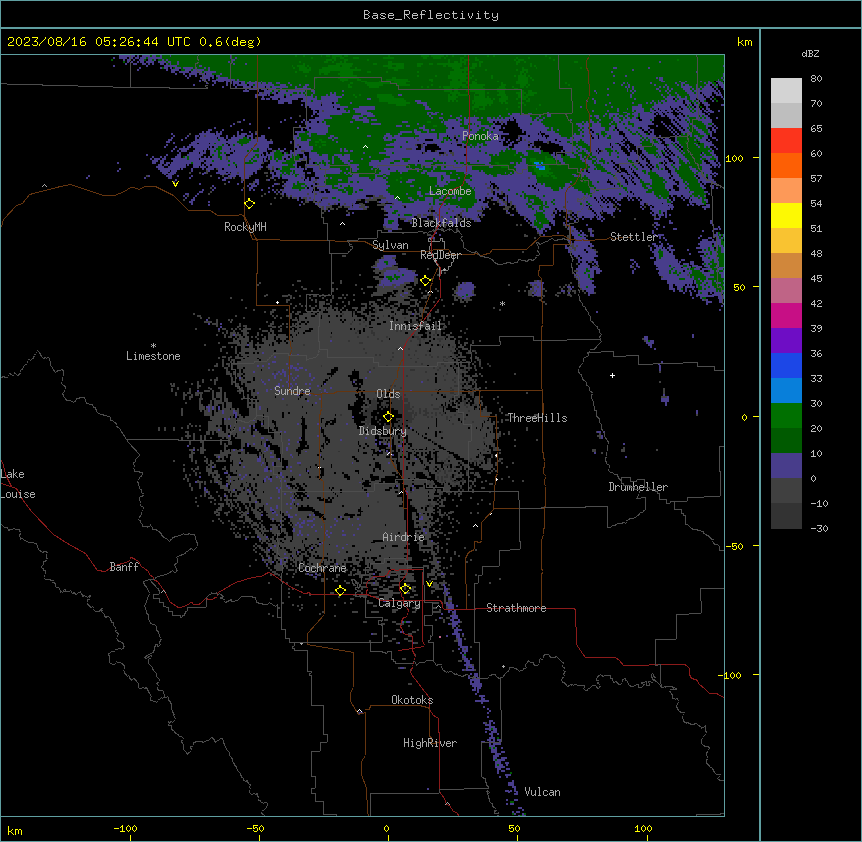Pick the purple 36-39 dBZ legend swatch
This screenshot has width=862, height=842.
coord(786,341)
